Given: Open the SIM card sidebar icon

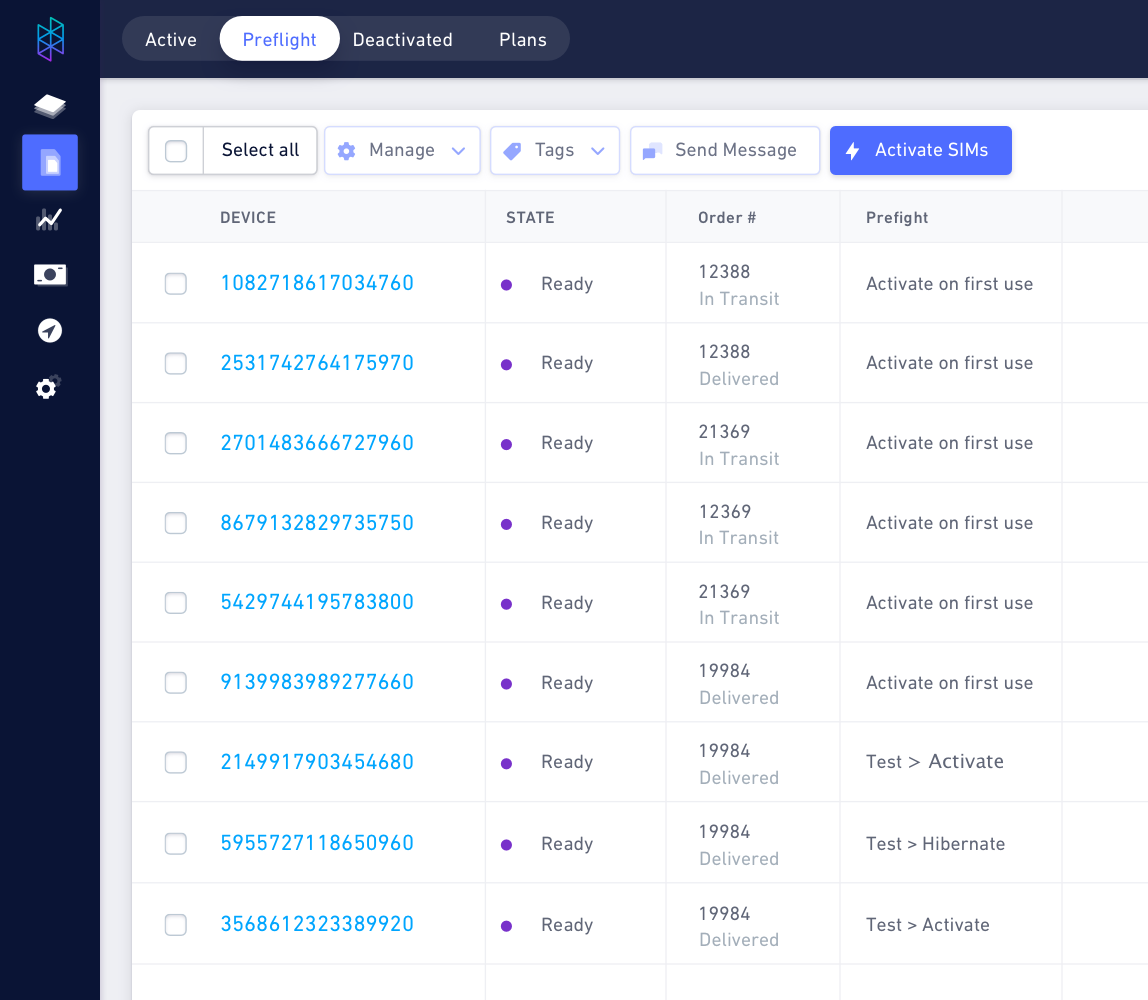Looking at the screenshot, I should 50,163.
